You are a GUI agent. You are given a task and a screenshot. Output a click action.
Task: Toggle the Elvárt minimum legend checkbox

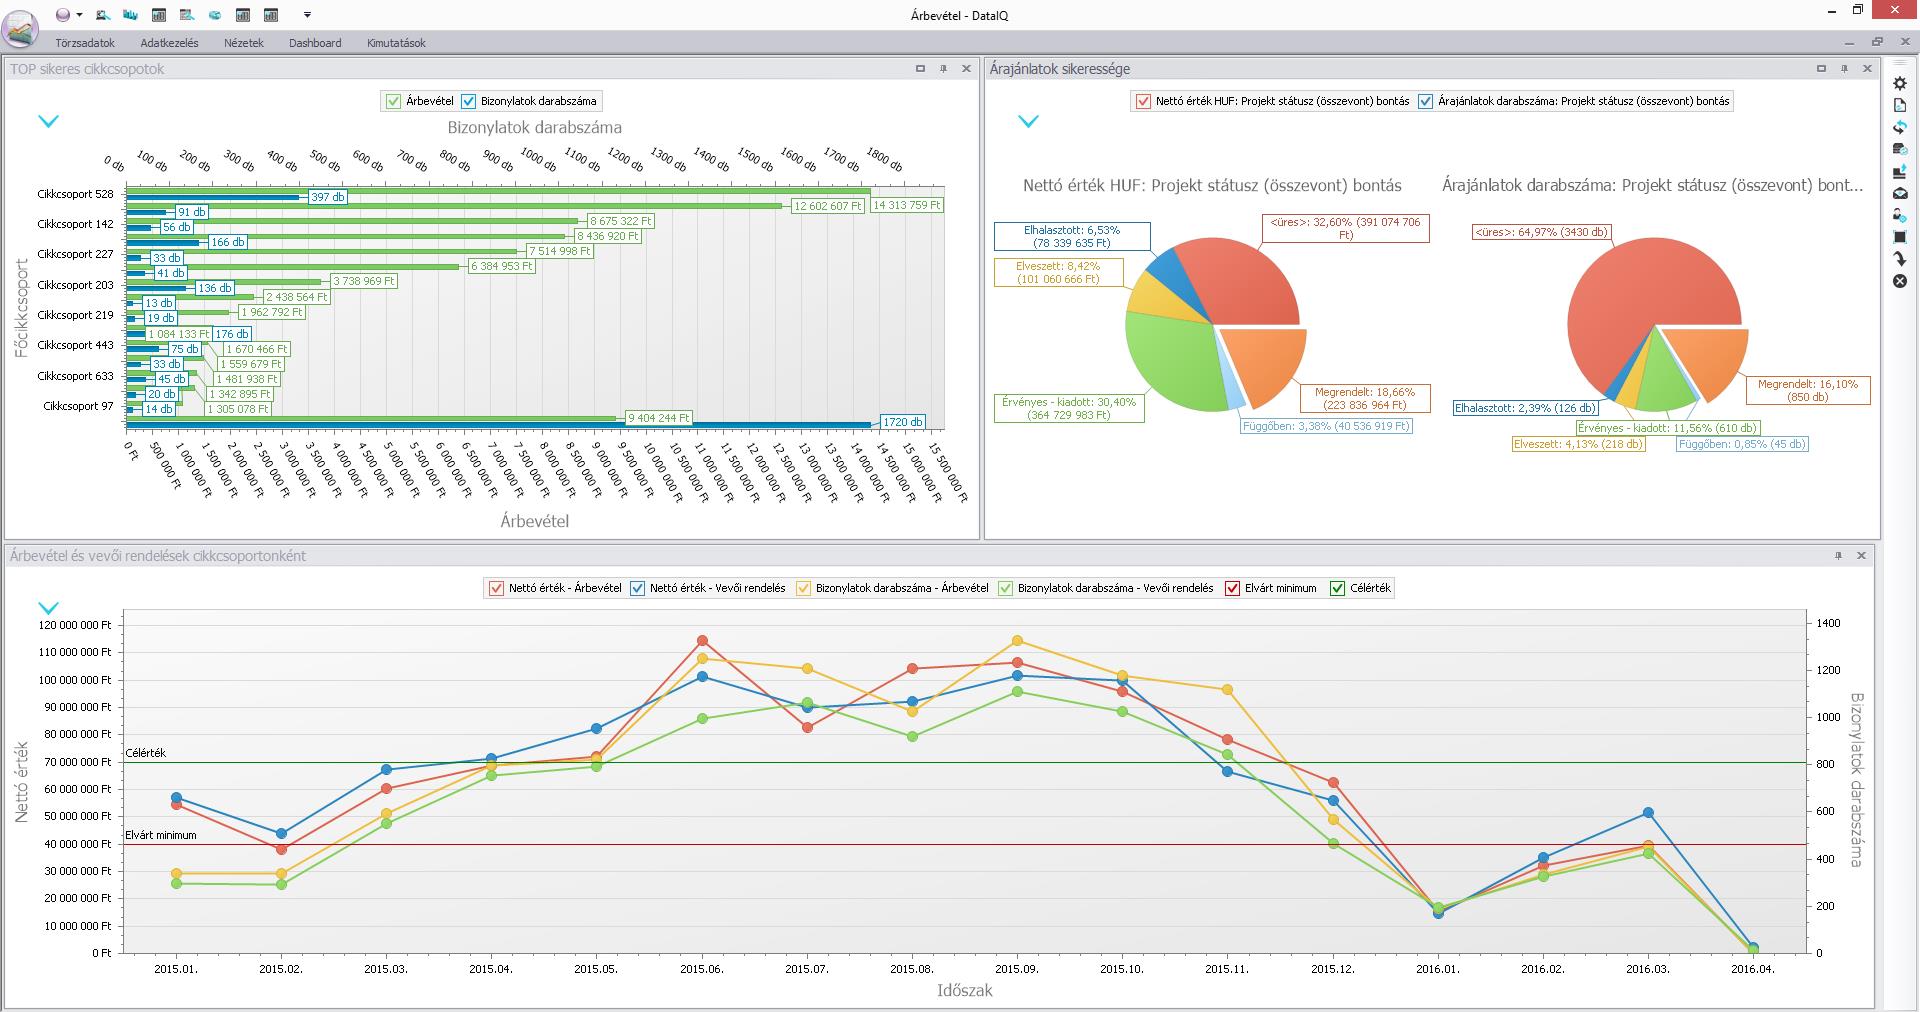coord(1232,588)
